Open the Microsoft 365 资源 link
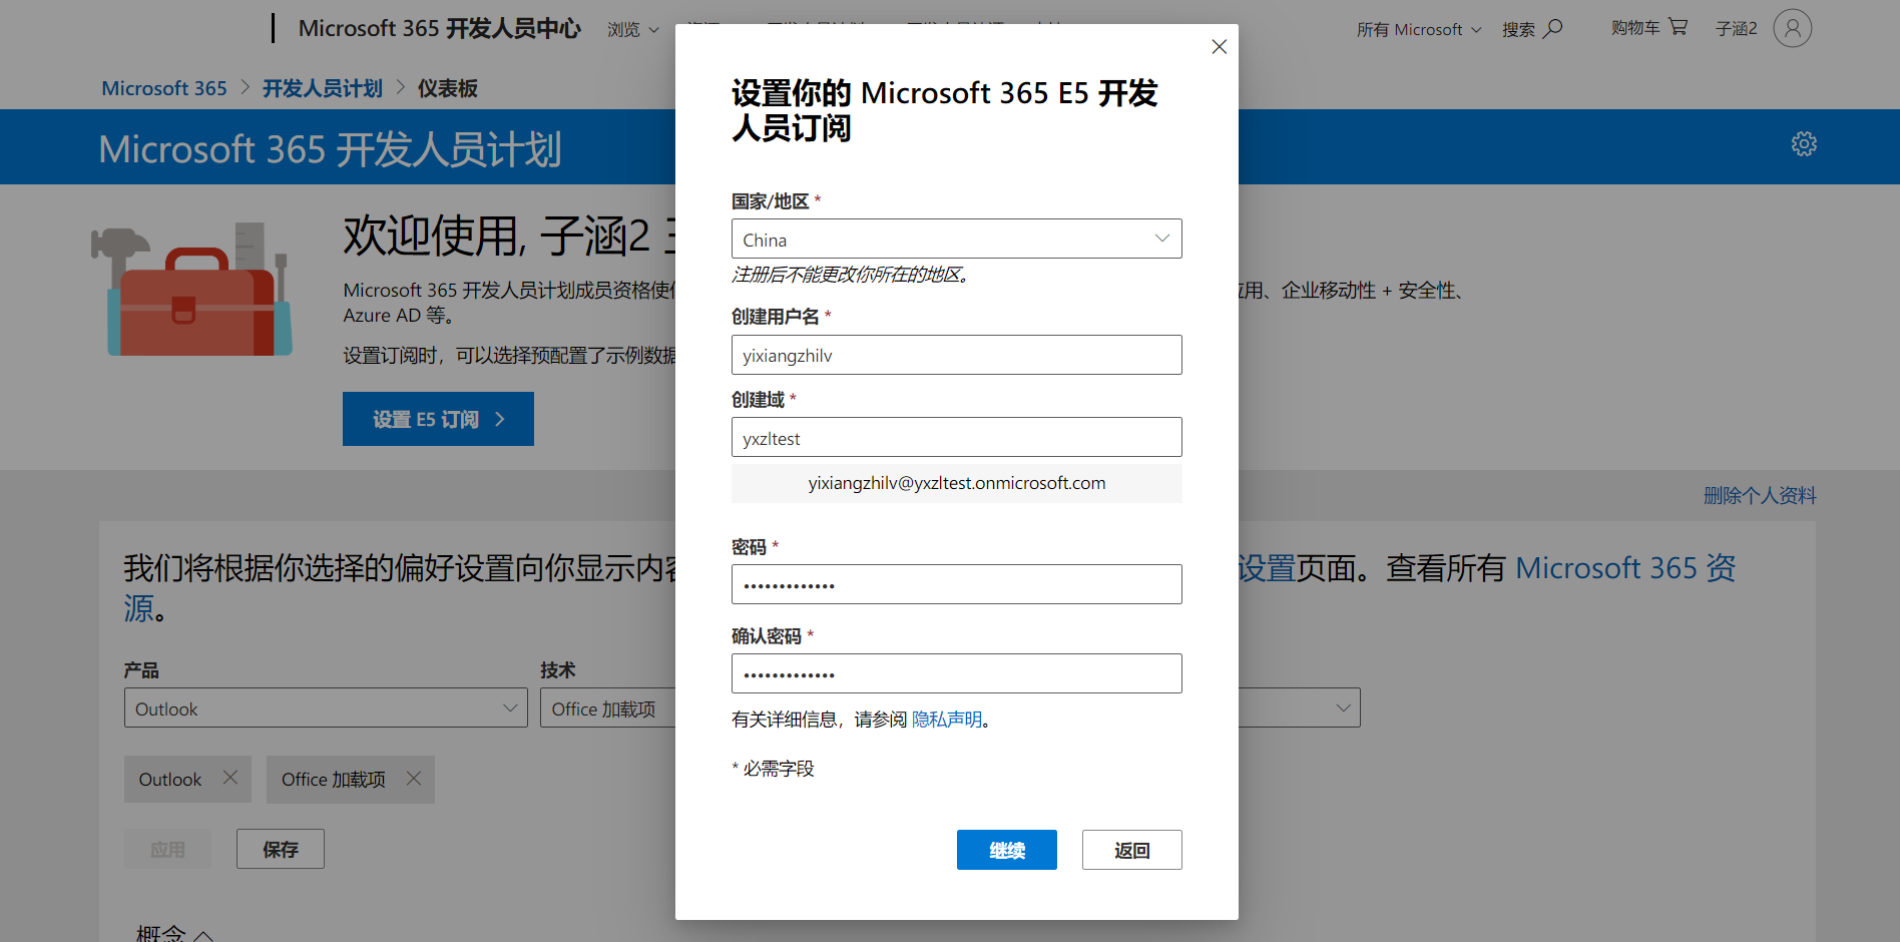Image resolution: width=1900 pixels, height=942 pixels. coord(1625,568)
